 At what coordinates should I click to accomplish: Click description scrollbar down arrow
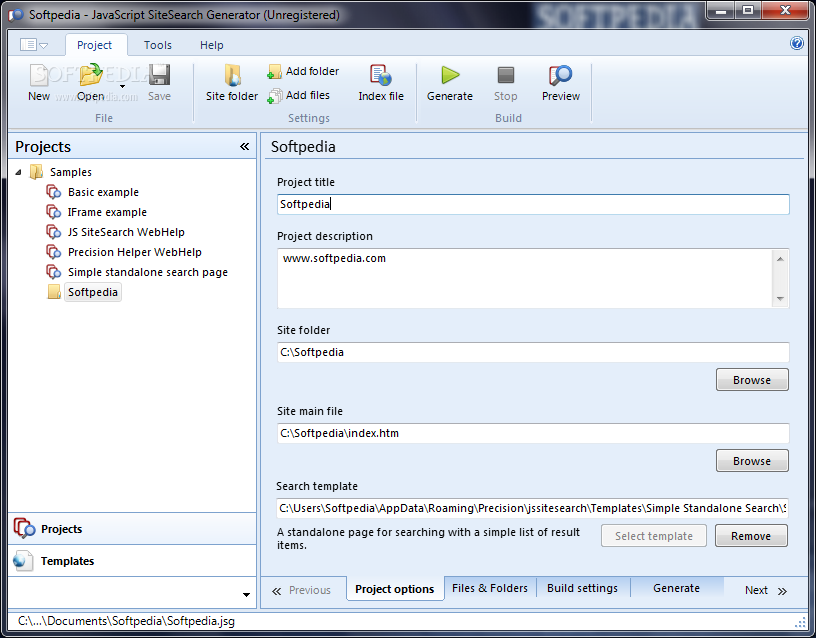click(x=780, y=299)
